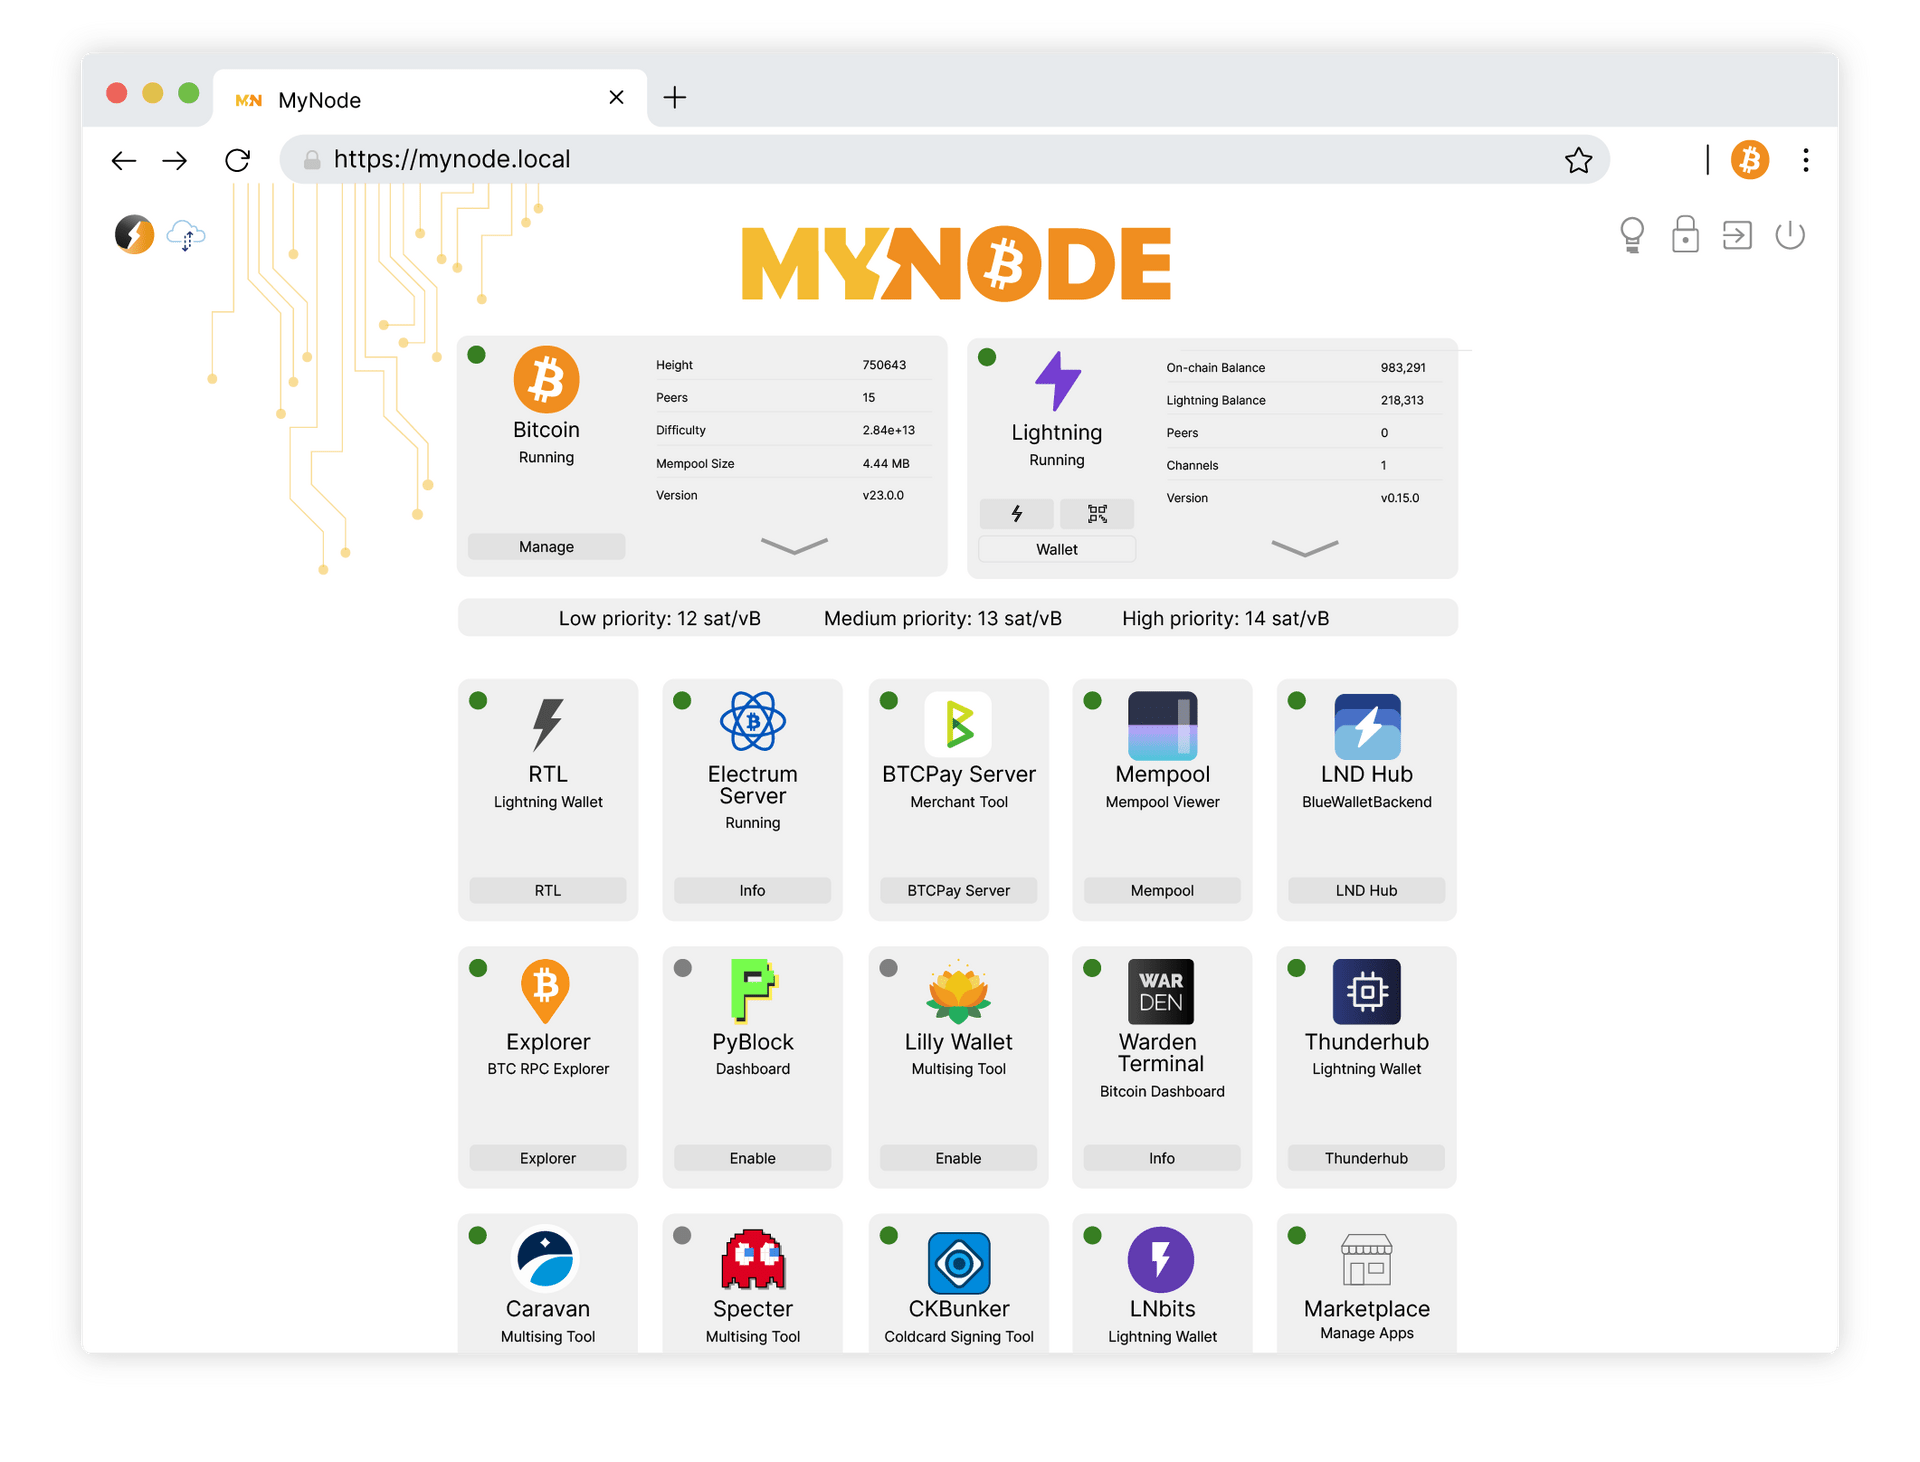The height and width of the screenshot is (1462, 1920).
Task: Click the power icon in the page header
Action: coord(1790,236)
